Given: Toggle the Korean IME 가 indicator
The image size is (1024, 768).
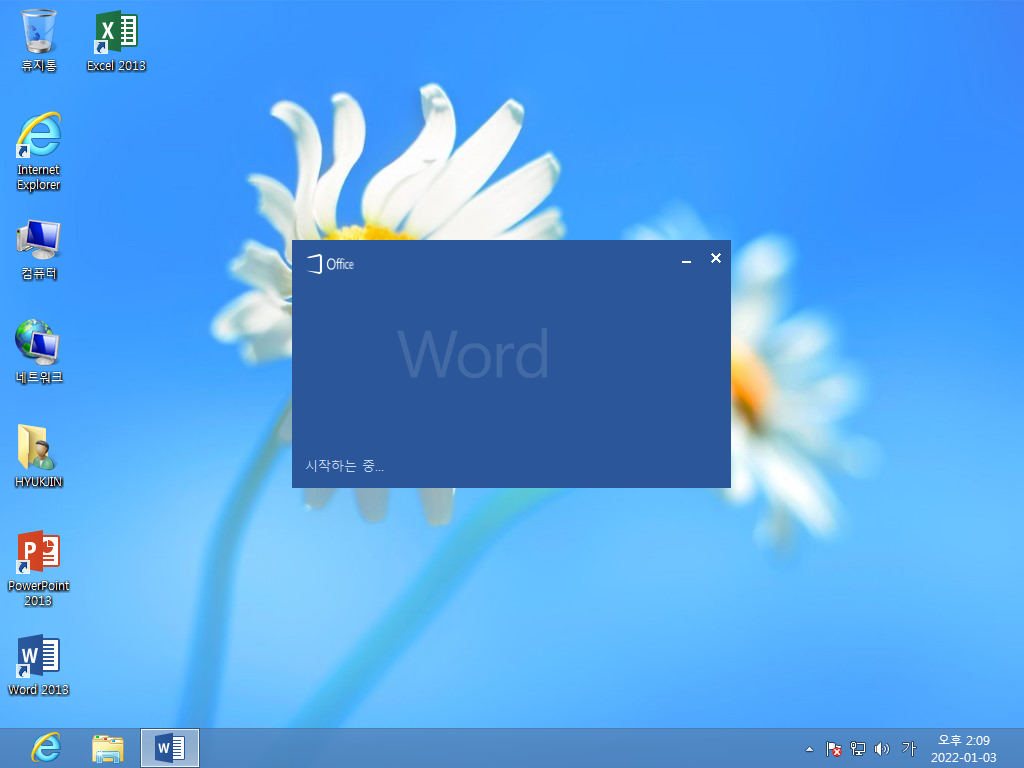Looking at the screenshot, I should pyautogui.click(x=909, y=748).
